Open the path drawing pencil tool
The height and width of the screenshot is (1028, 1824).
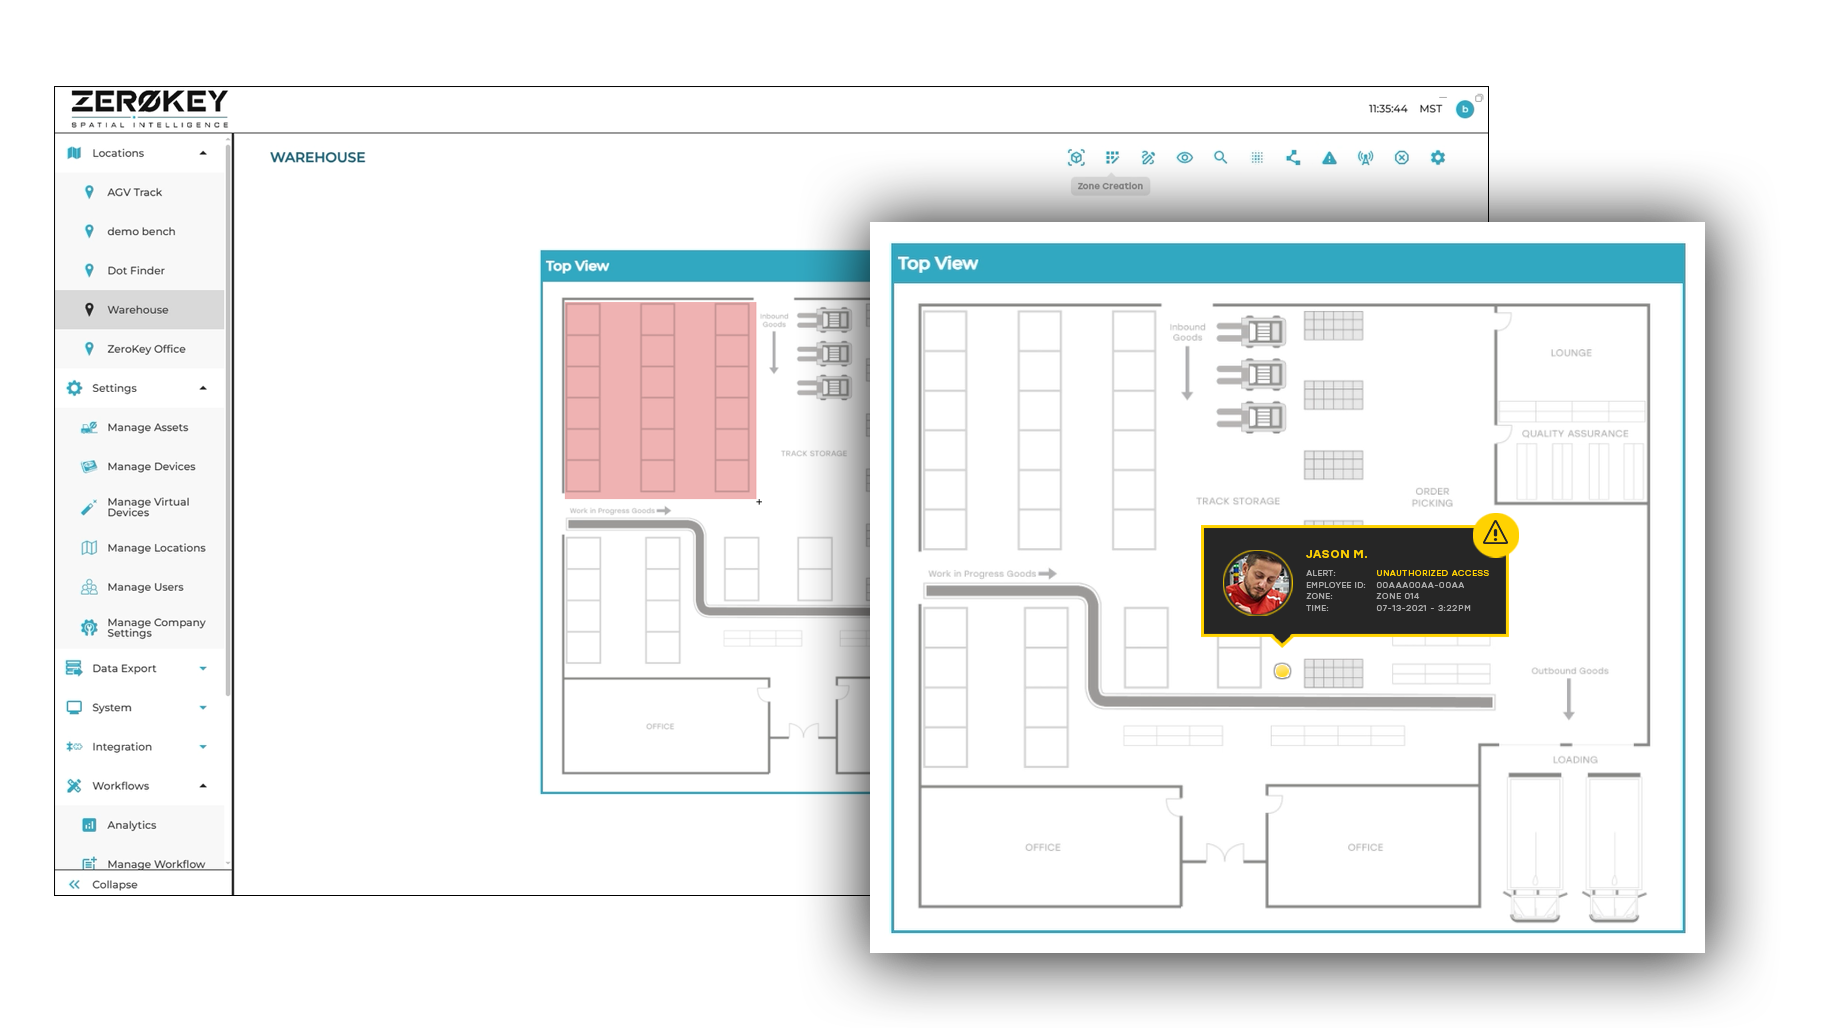1148,158
